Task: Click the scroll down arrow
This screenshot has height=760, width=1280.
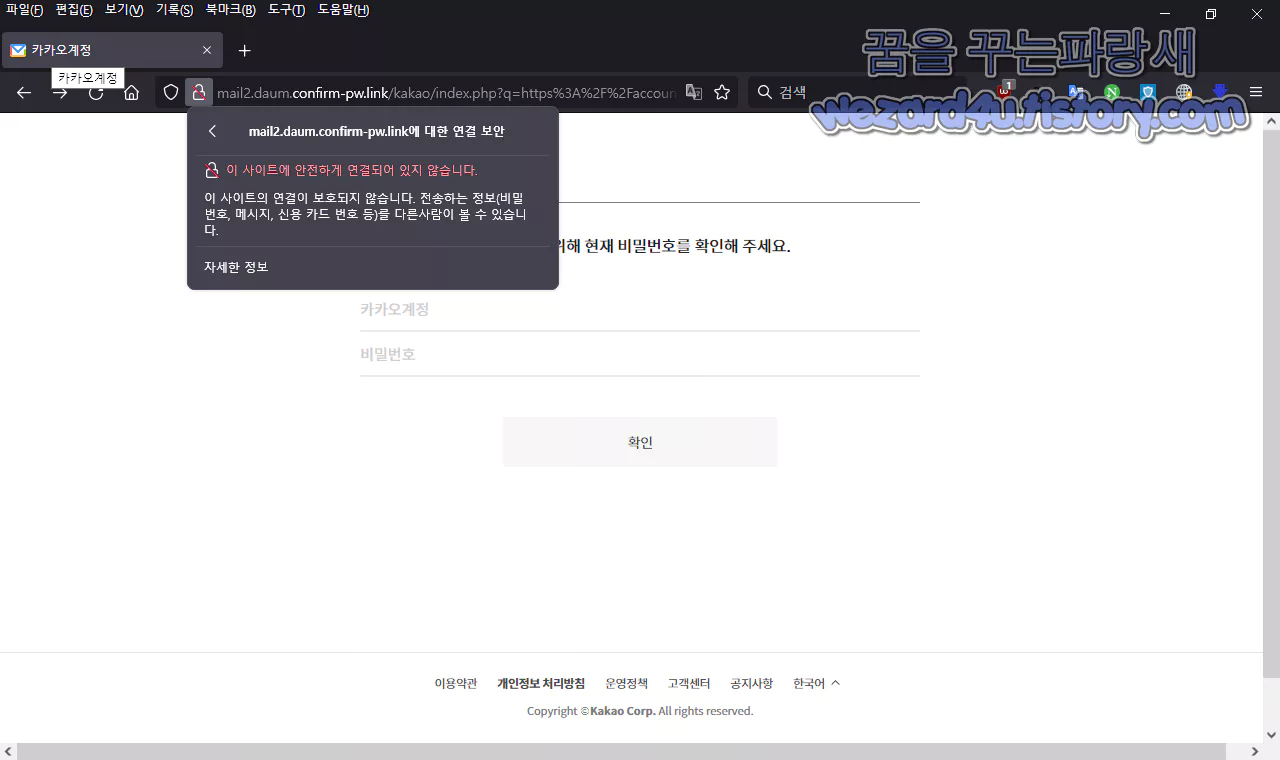Action: click(1272, 736)
